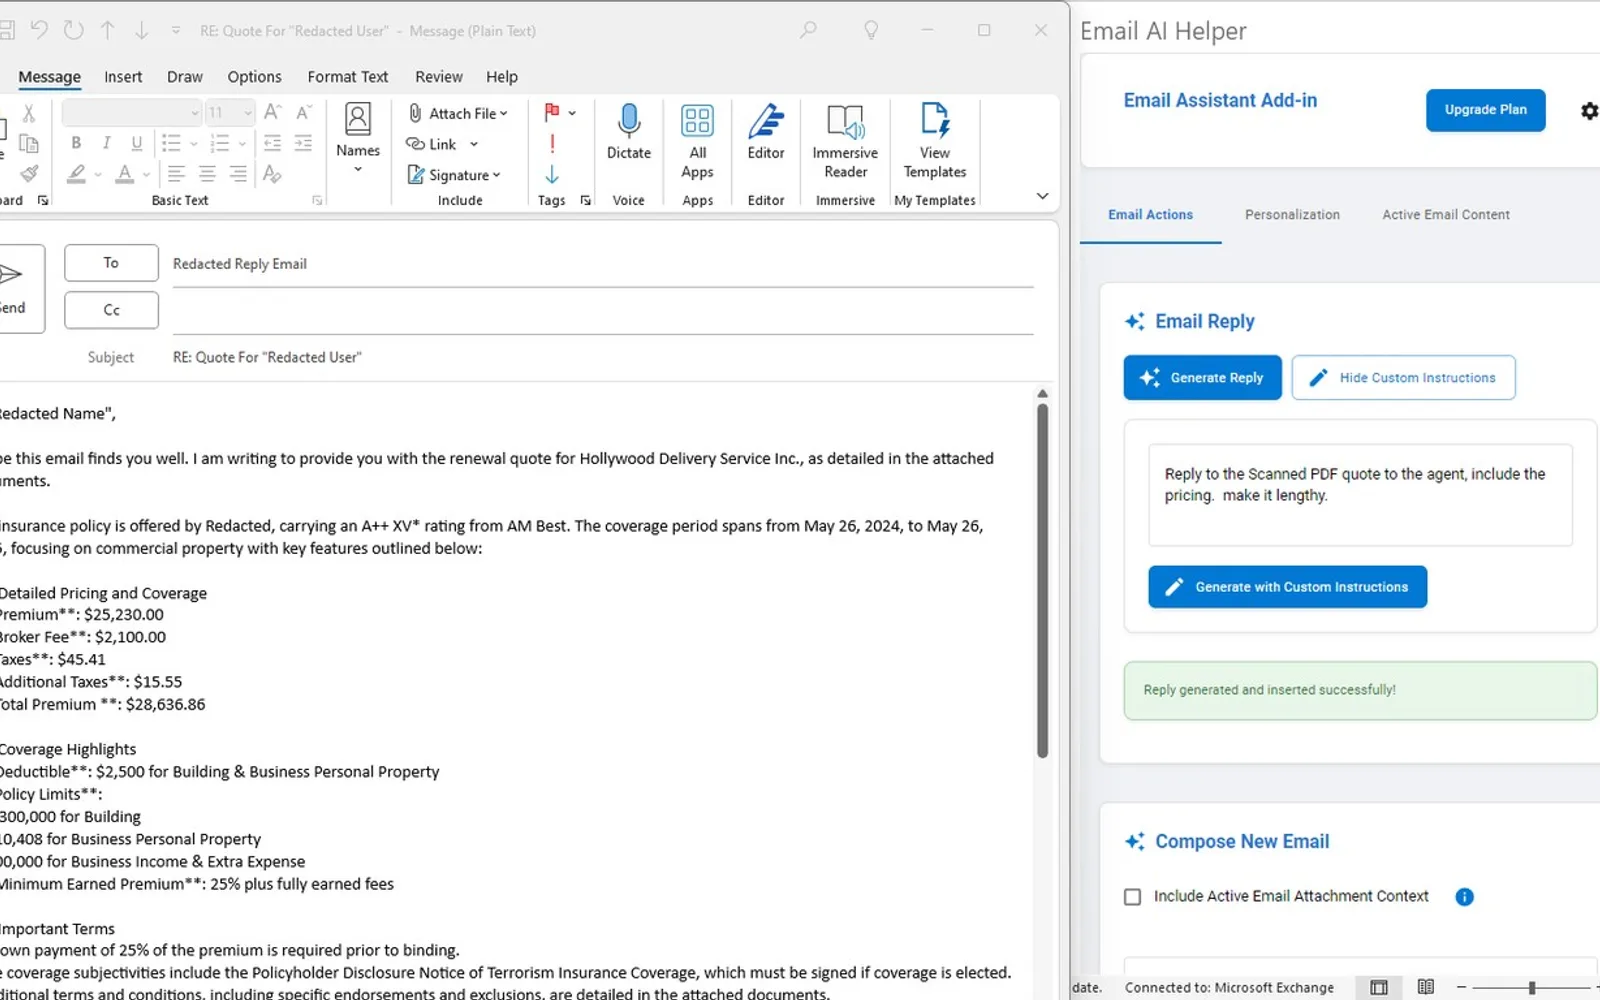Viewport: 1600px width, 1000px height.
Task: Launch the Editor pen icon
Action: click(766, 121)
